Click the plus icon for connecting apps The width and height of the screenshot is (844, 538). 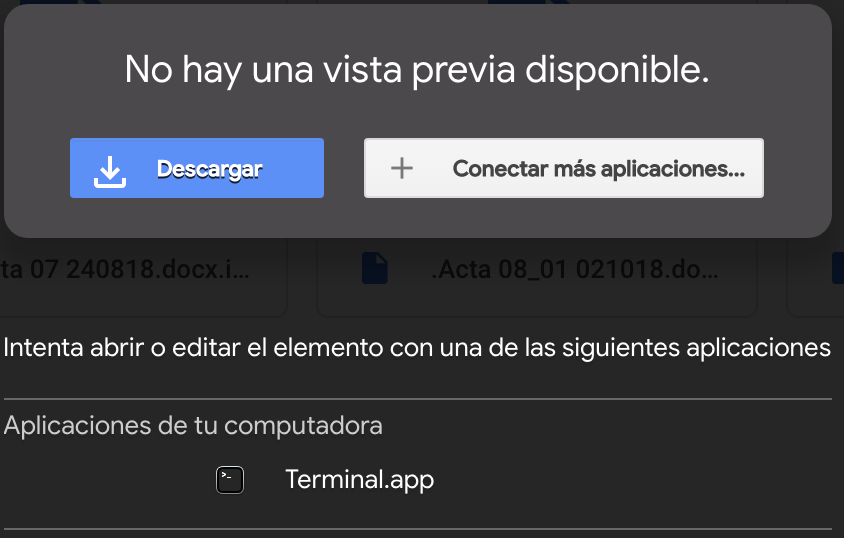(x=401, y=169)
